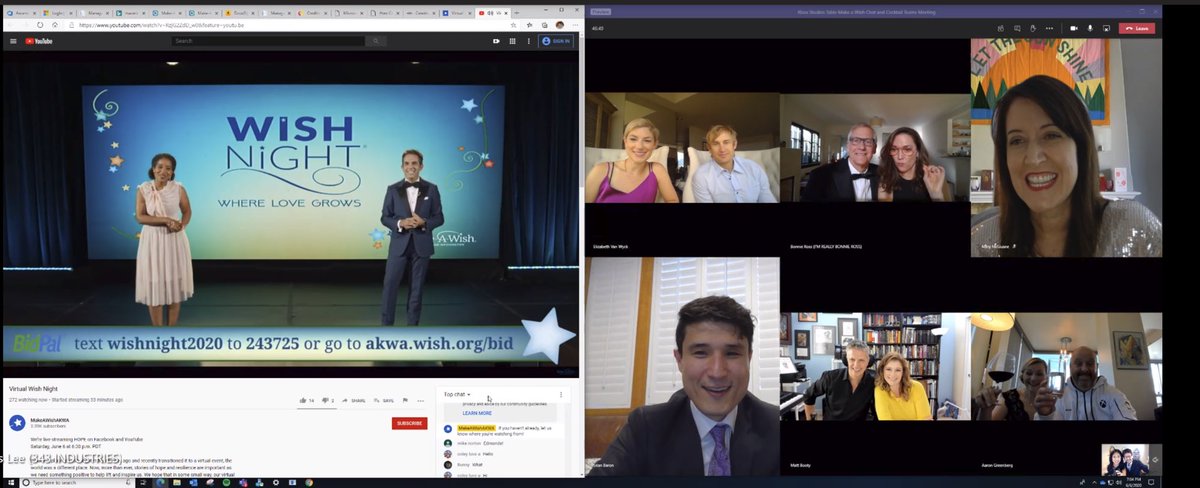Screen dimensions: 1200x488
Task: Toggle Teams share content tray
Action: tap(1106, 28)
